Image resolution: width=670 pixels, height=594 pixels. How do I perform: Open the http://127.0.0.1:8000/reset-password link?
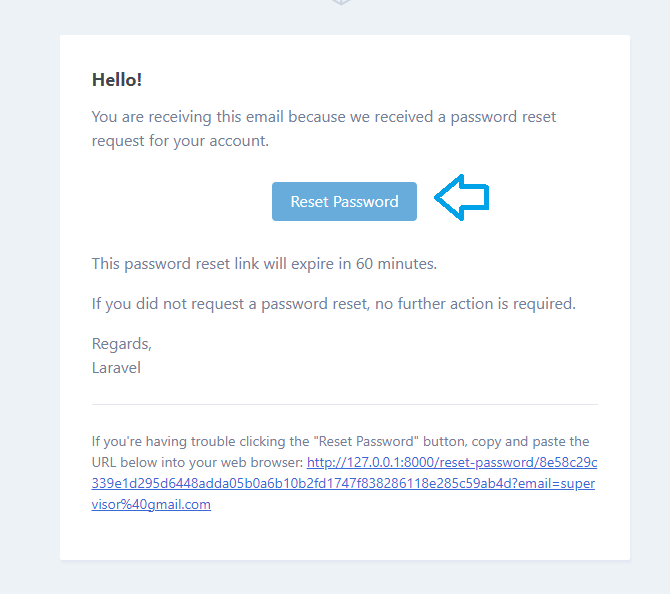coord(452,462)
